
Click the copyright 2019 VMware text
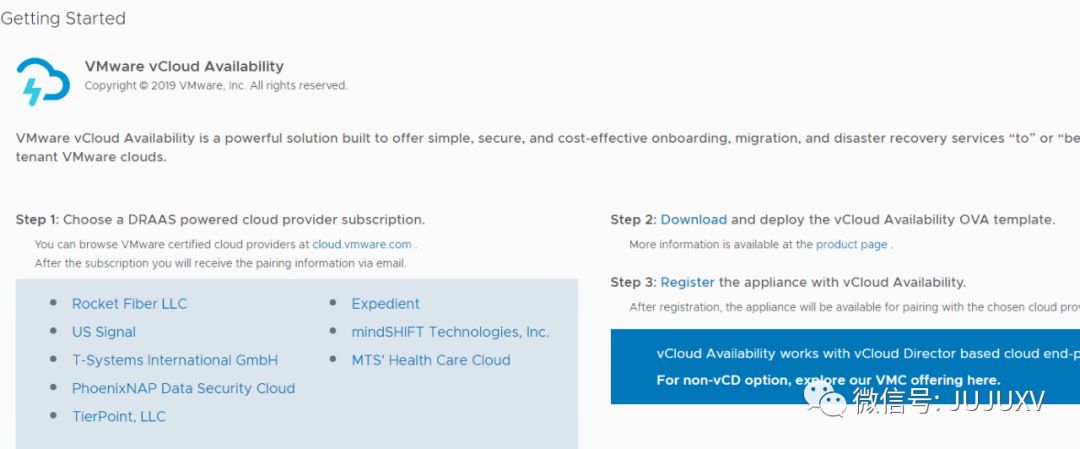[x=215, y=86]
